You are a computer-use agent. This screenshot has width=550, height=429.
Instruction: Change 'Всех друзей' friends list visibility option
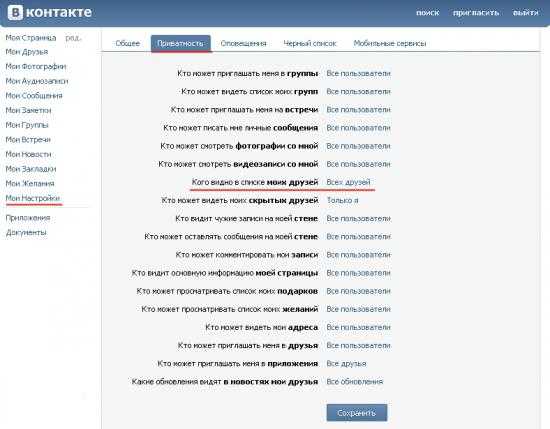click(x=348, y=182)
